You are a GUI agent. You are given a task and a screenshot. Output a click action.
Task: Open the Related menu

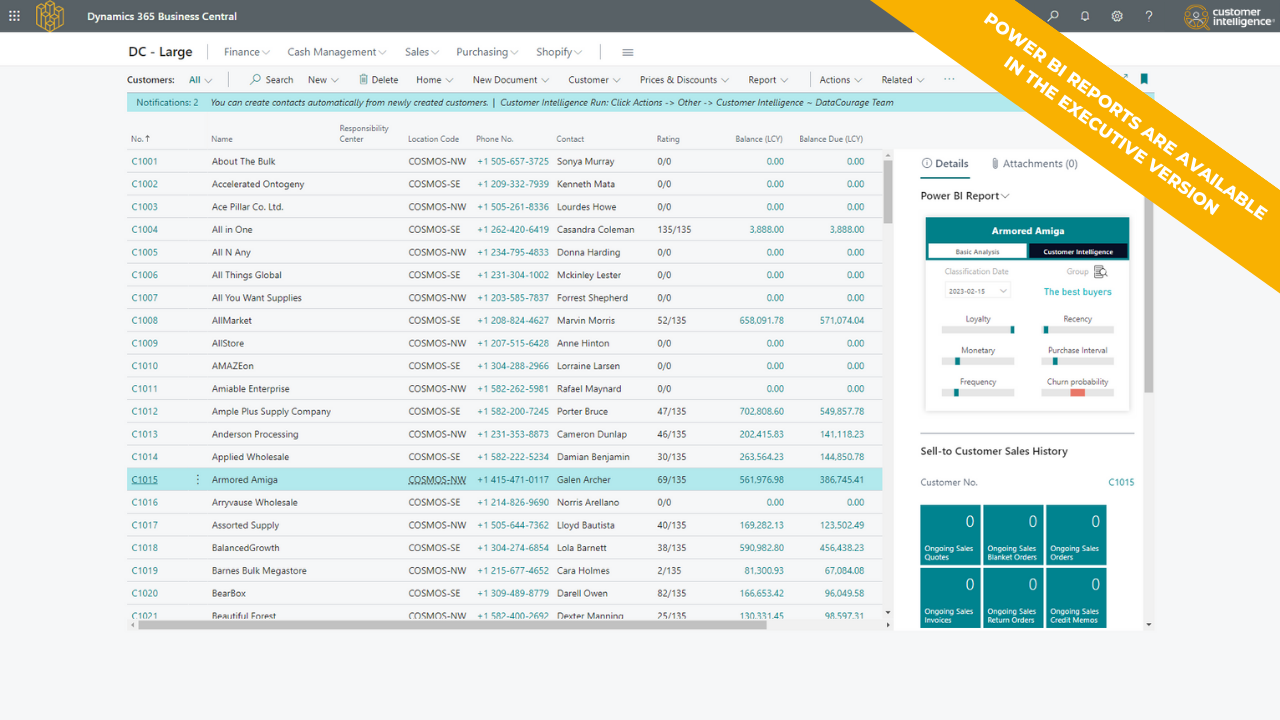pyautogui.click(x=903, y=80)
